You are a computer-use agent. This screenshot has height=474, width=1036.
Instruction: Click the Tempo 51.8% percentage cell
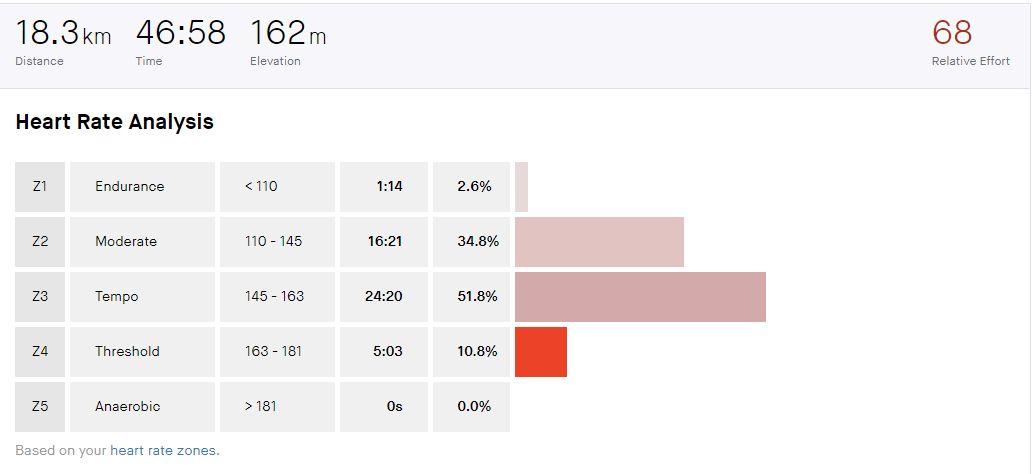click(x=471, y=297)
